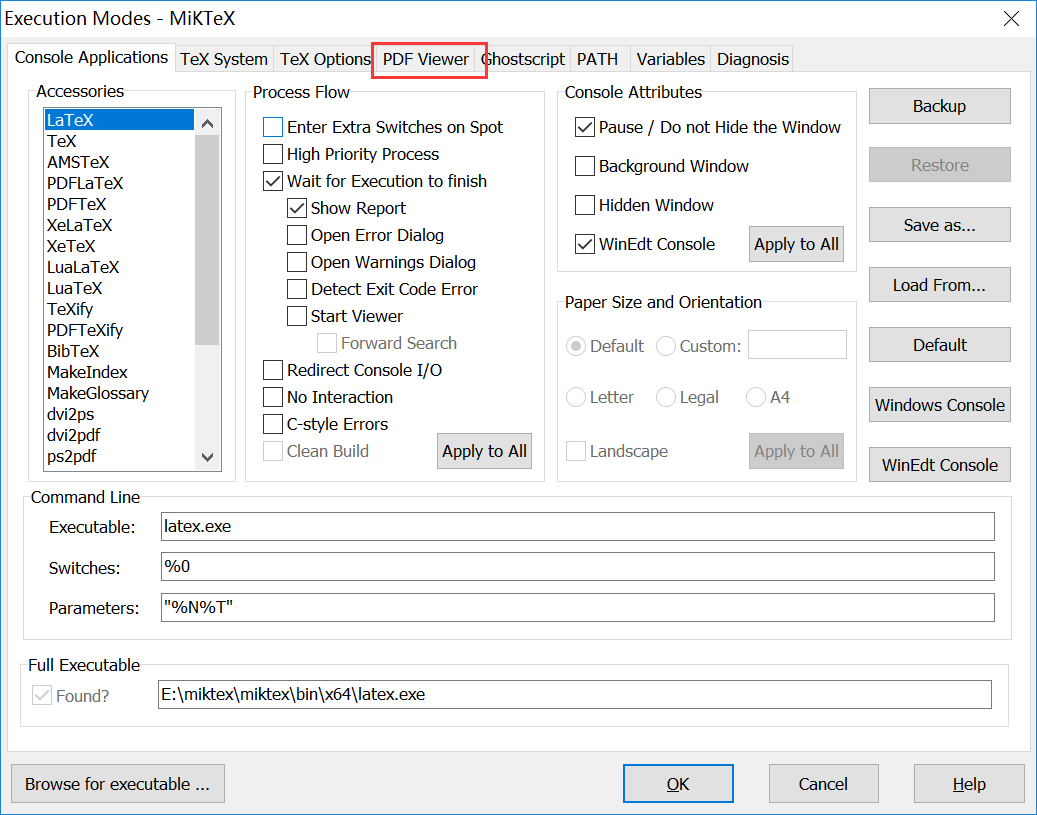Select PDFLaTeX in the Accessories list
Image resolution: width=1037 pixels, height=815 pixels.
tap(119, 183)
